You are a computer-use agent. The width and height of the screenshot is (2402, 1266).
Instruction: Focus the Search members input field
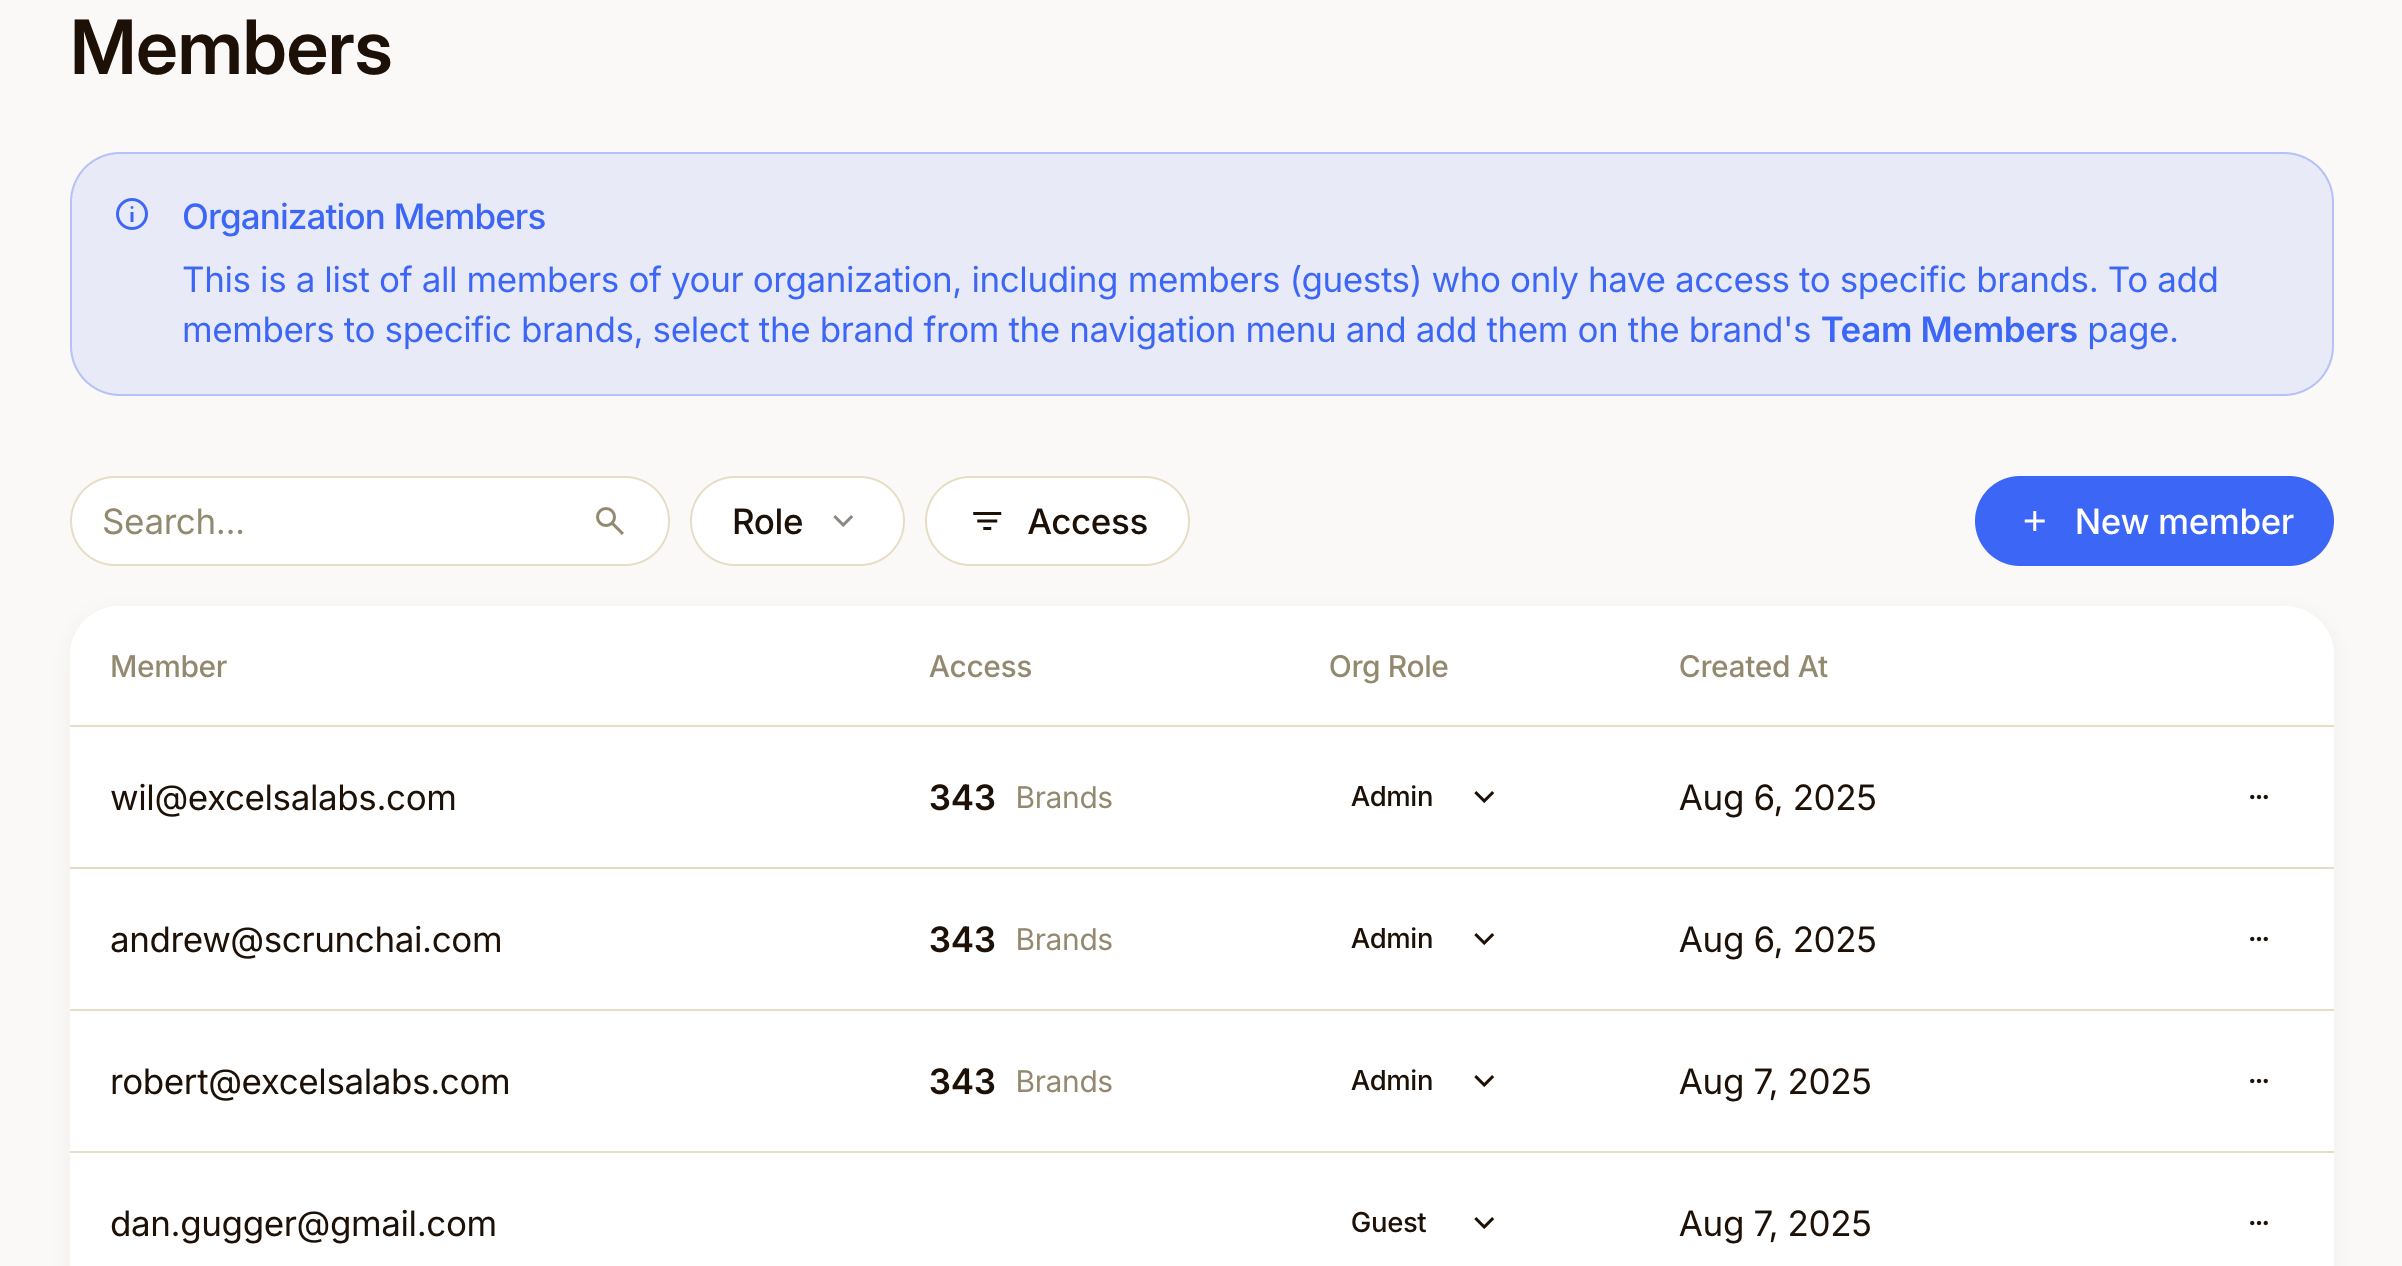[x=369, y=521]
